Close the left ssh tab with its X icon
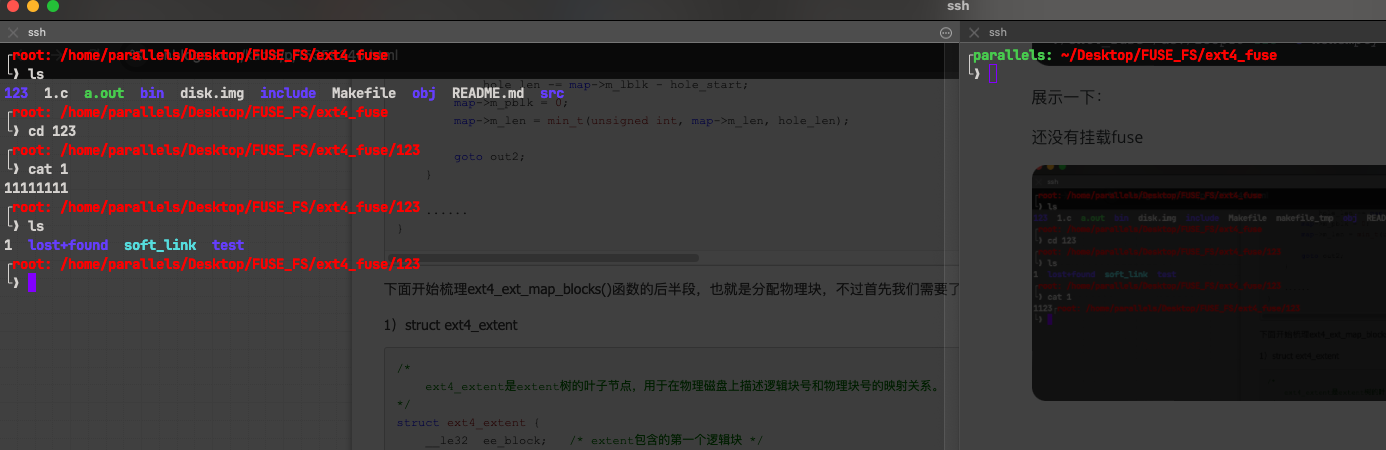This screenshot has width=1386, height=450. 11,33
